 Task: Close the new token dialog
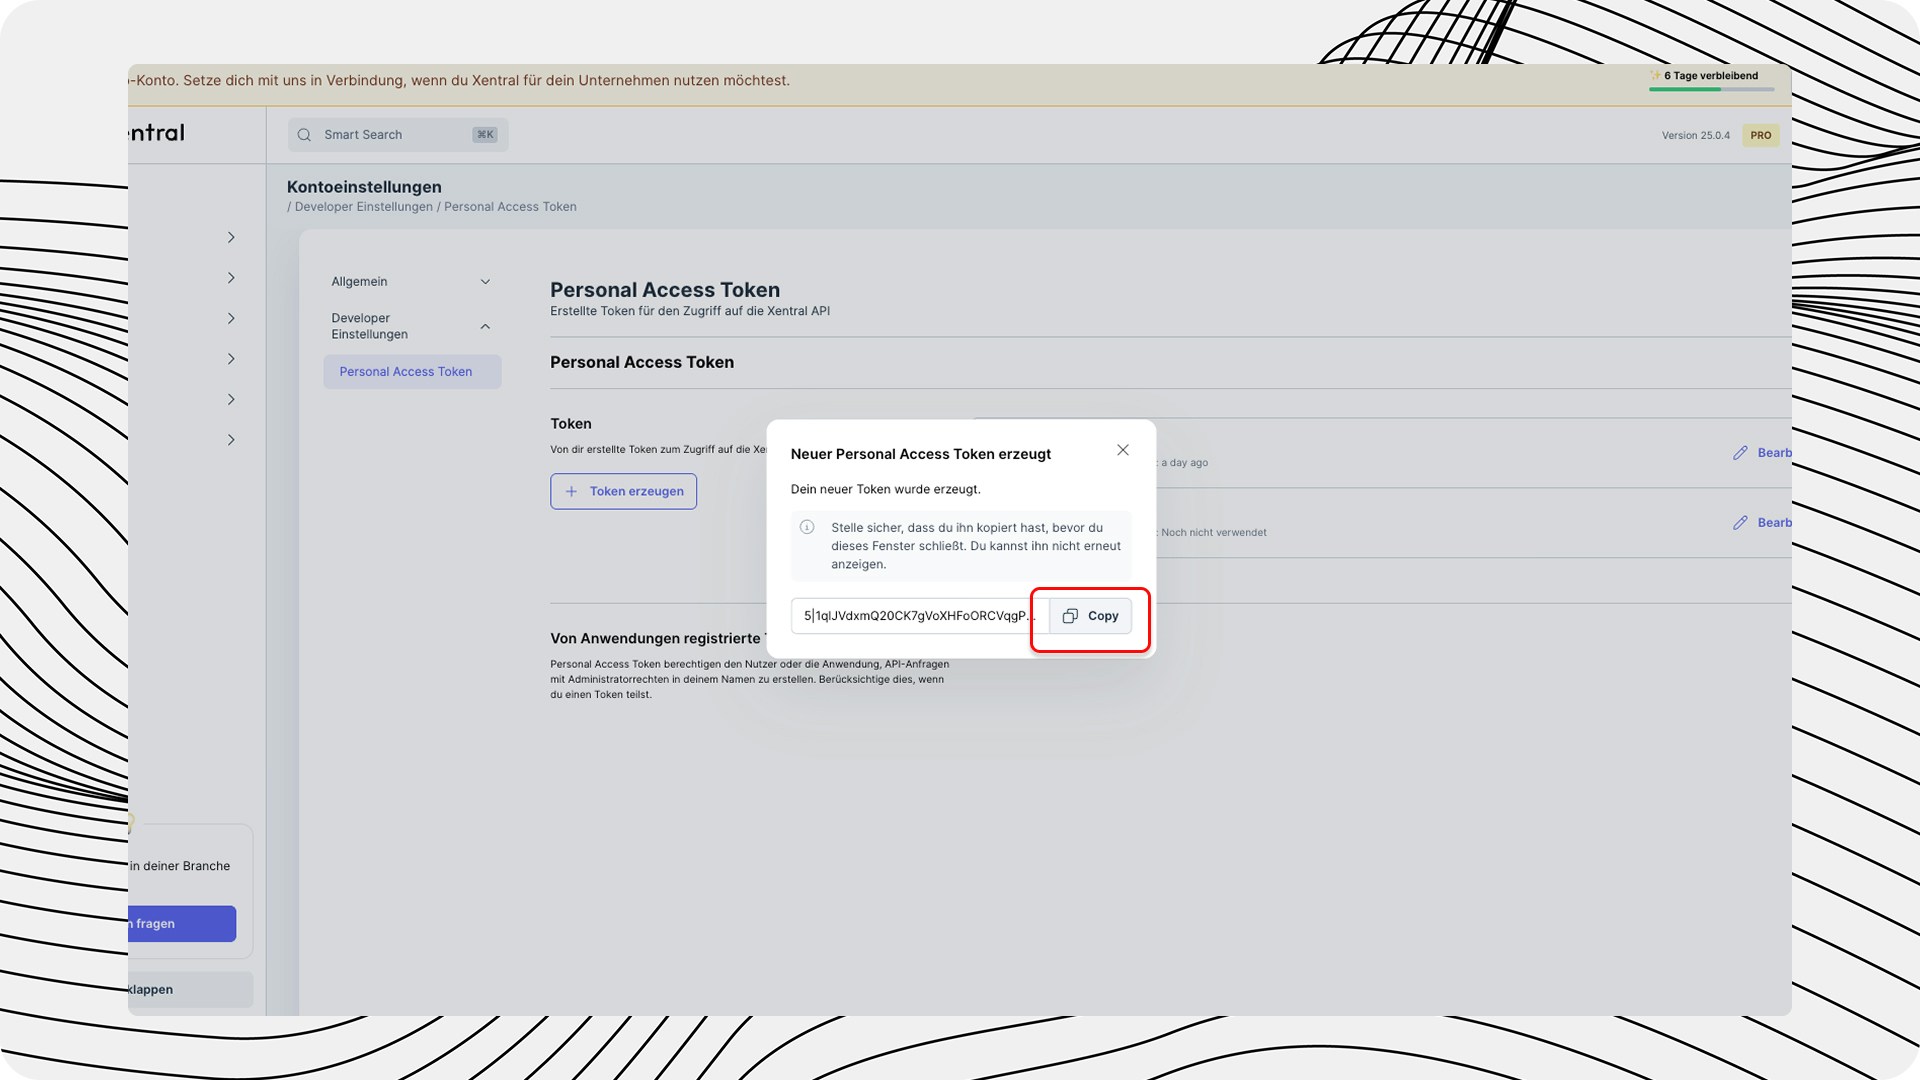[1123, 450]
